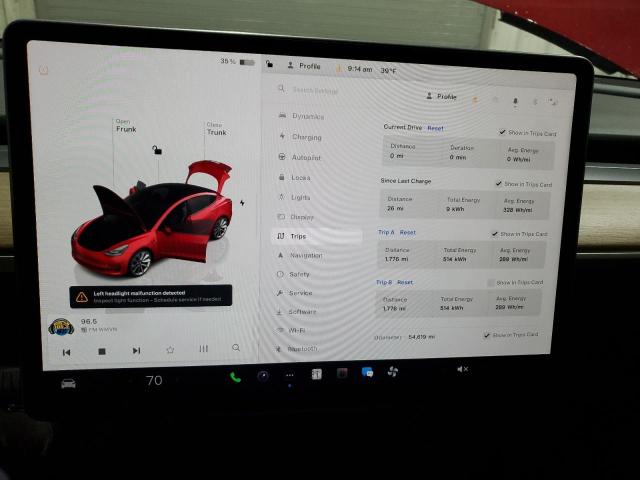The height and width of the screenshot is (480, 640).
Task: Reset the Trip B counter
Action: (x=405, y=282)
